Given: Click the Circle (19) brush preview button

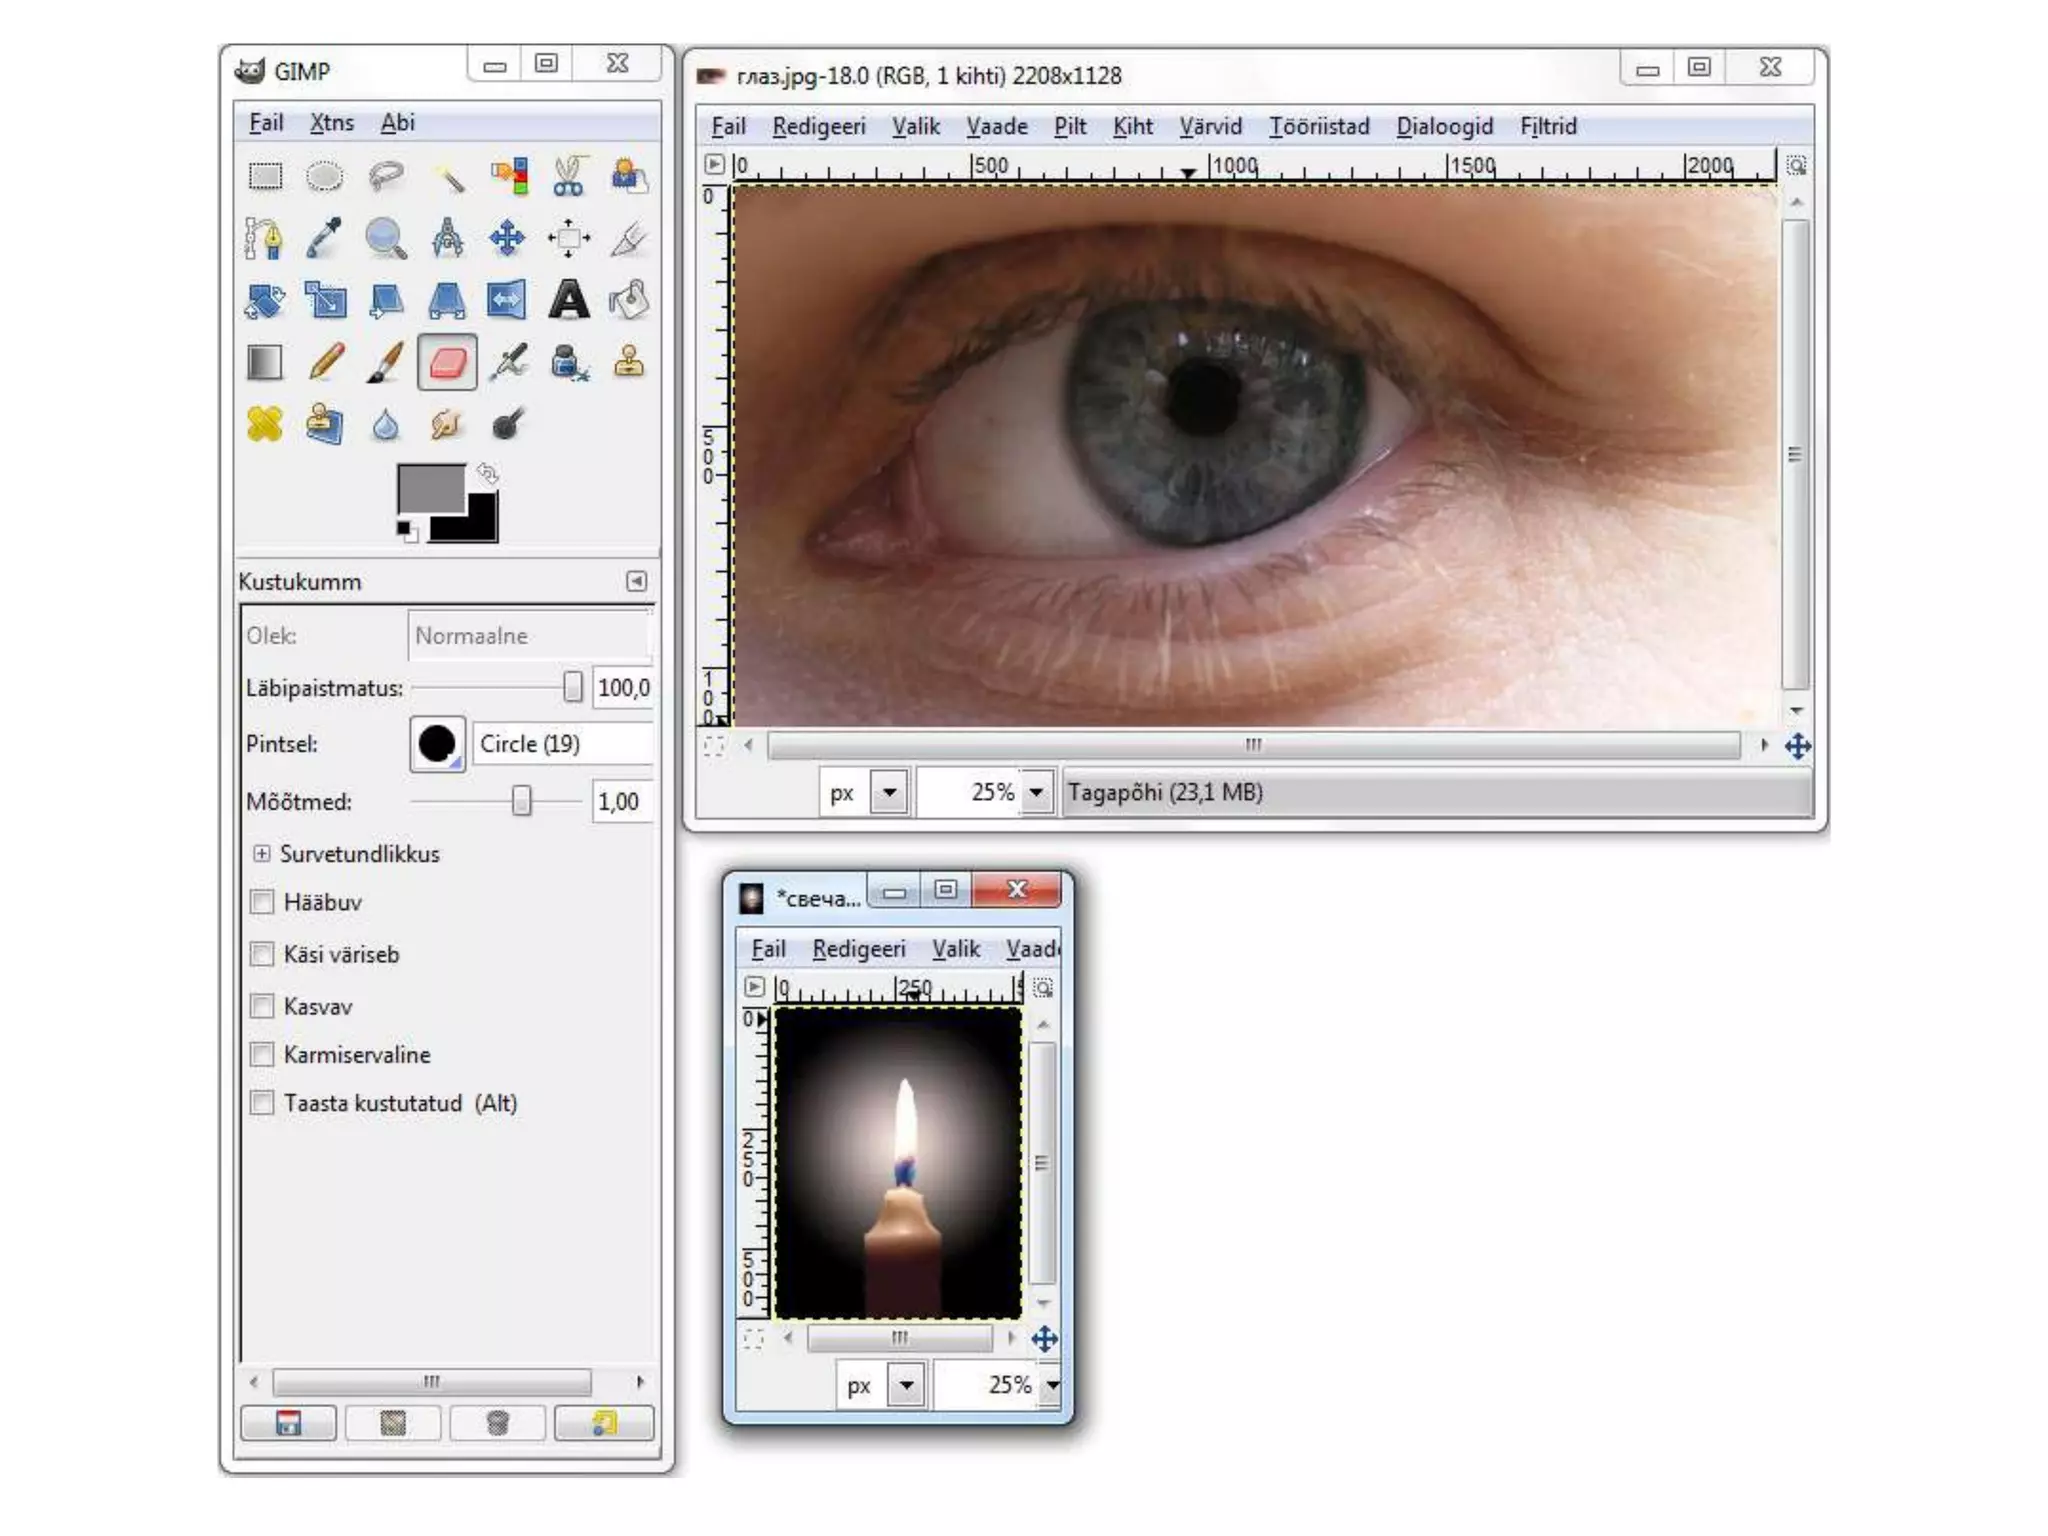Looking at the screenshot, I should [x=437, y=744].
